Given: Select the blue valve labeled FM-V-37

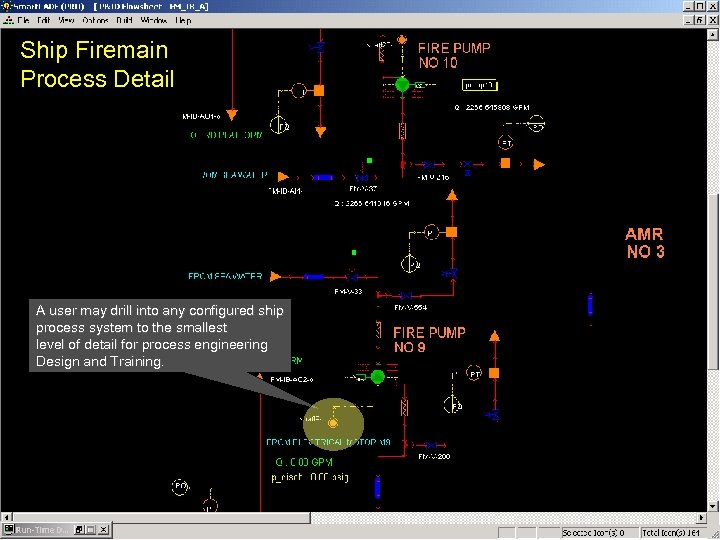Looking at the screenshot, I should (x=362, y=177).
